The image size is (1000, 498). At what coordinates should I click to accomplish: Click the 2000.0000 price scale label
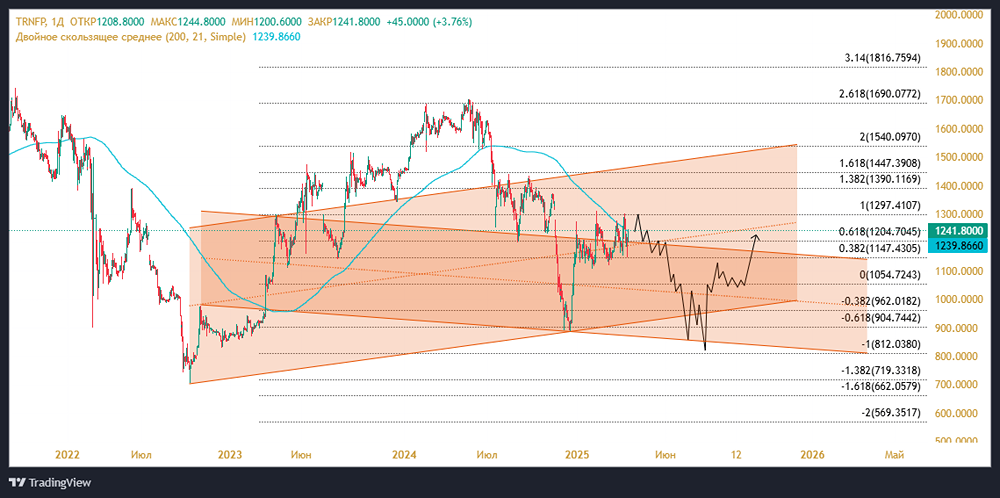click(x=958, y=15)
